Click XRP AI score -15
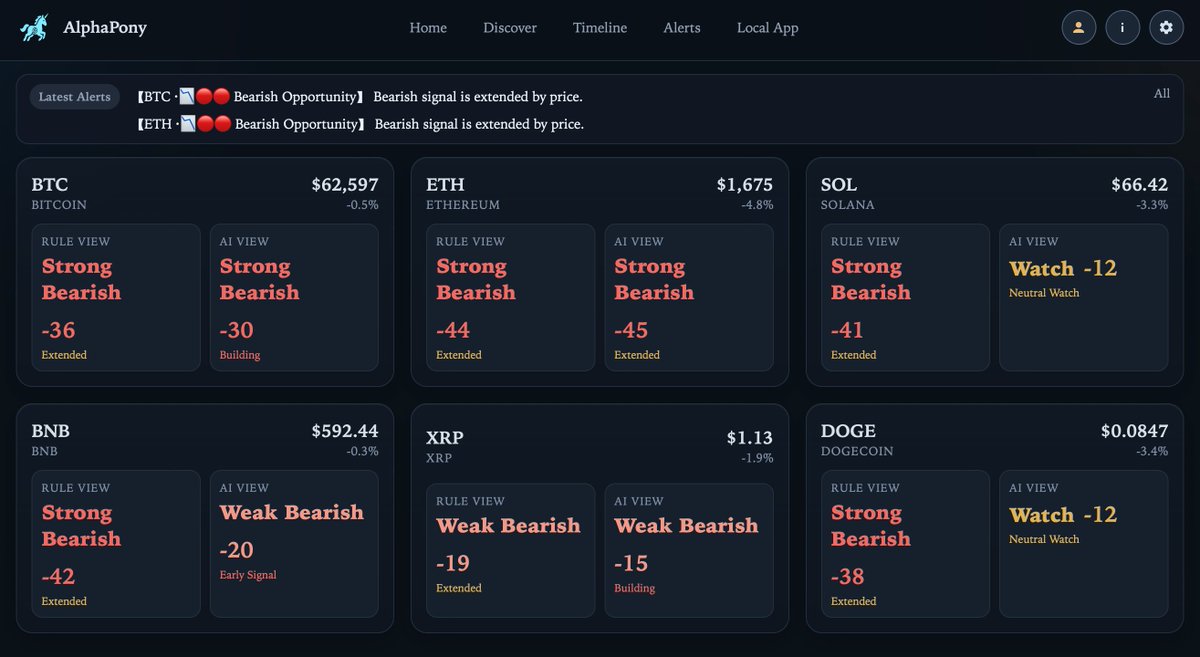 tap(631, 563)
